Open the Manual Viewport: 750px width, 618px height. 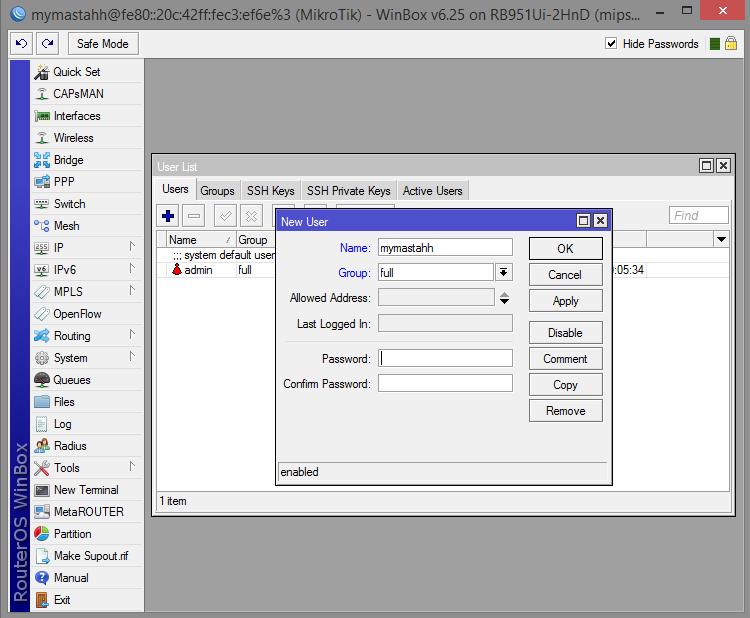coord(87,578)
